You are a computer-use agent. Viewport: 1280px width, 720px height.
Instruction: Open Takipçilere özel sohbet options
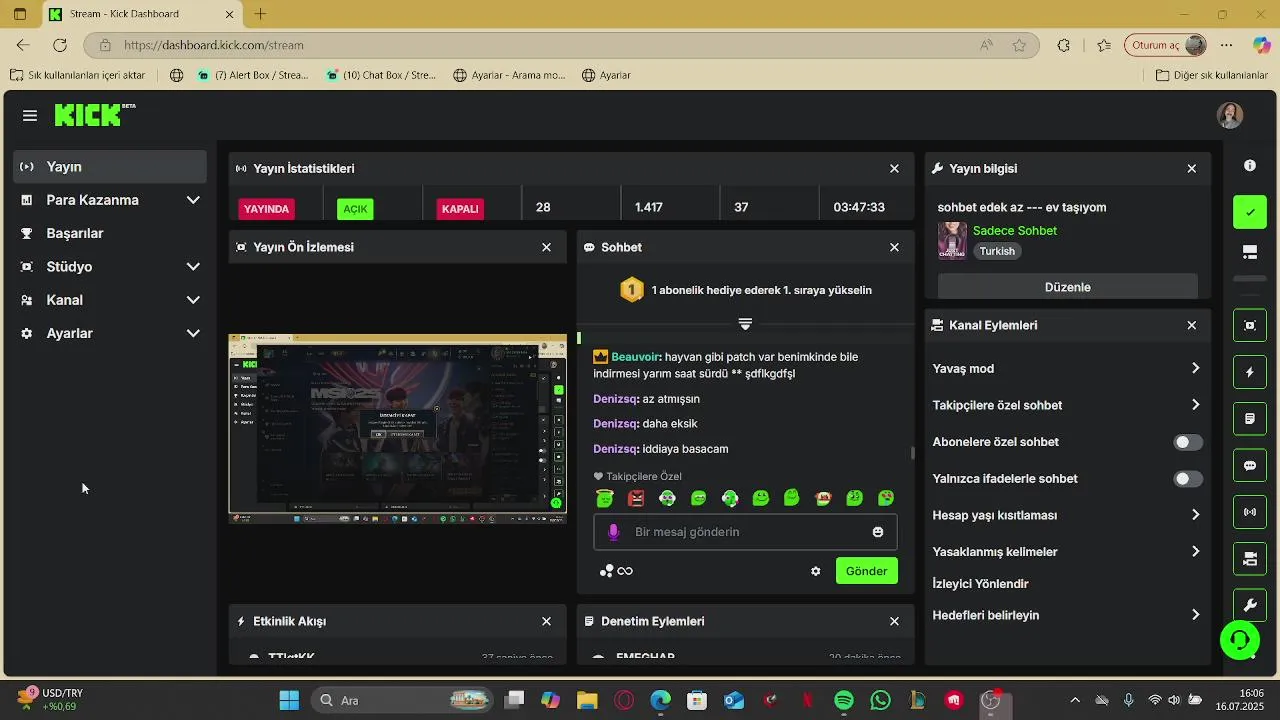click(x=1066, y=405)
